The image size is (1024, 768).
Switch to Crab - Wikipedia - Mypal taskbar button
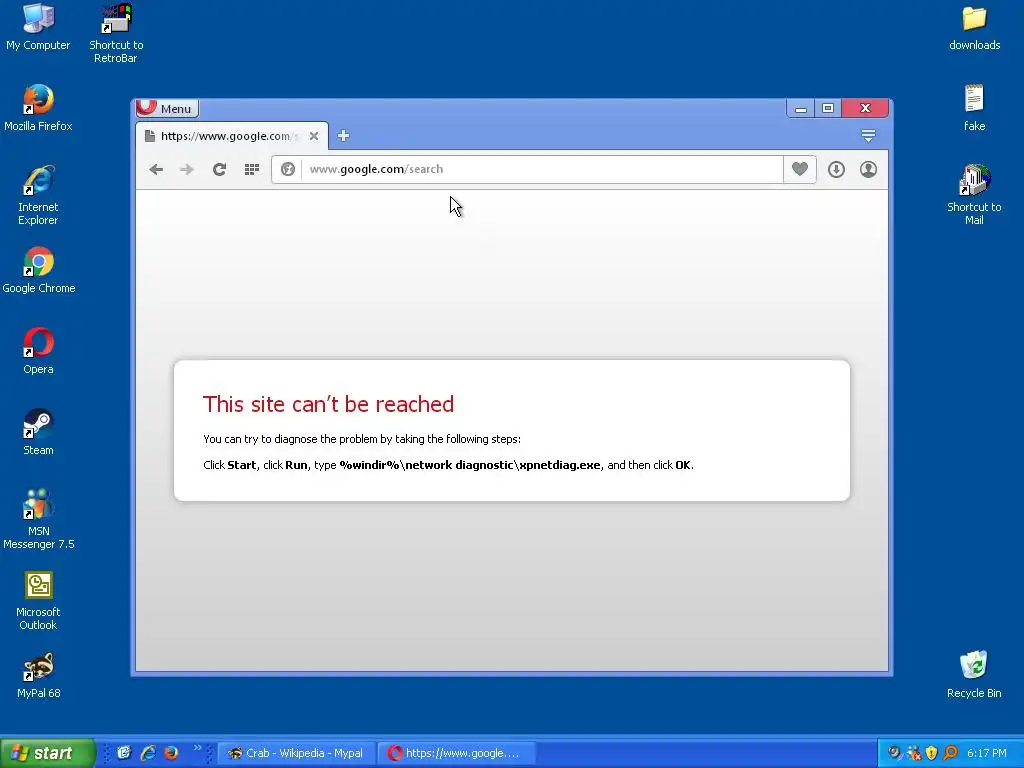click(x=296, y=753)
